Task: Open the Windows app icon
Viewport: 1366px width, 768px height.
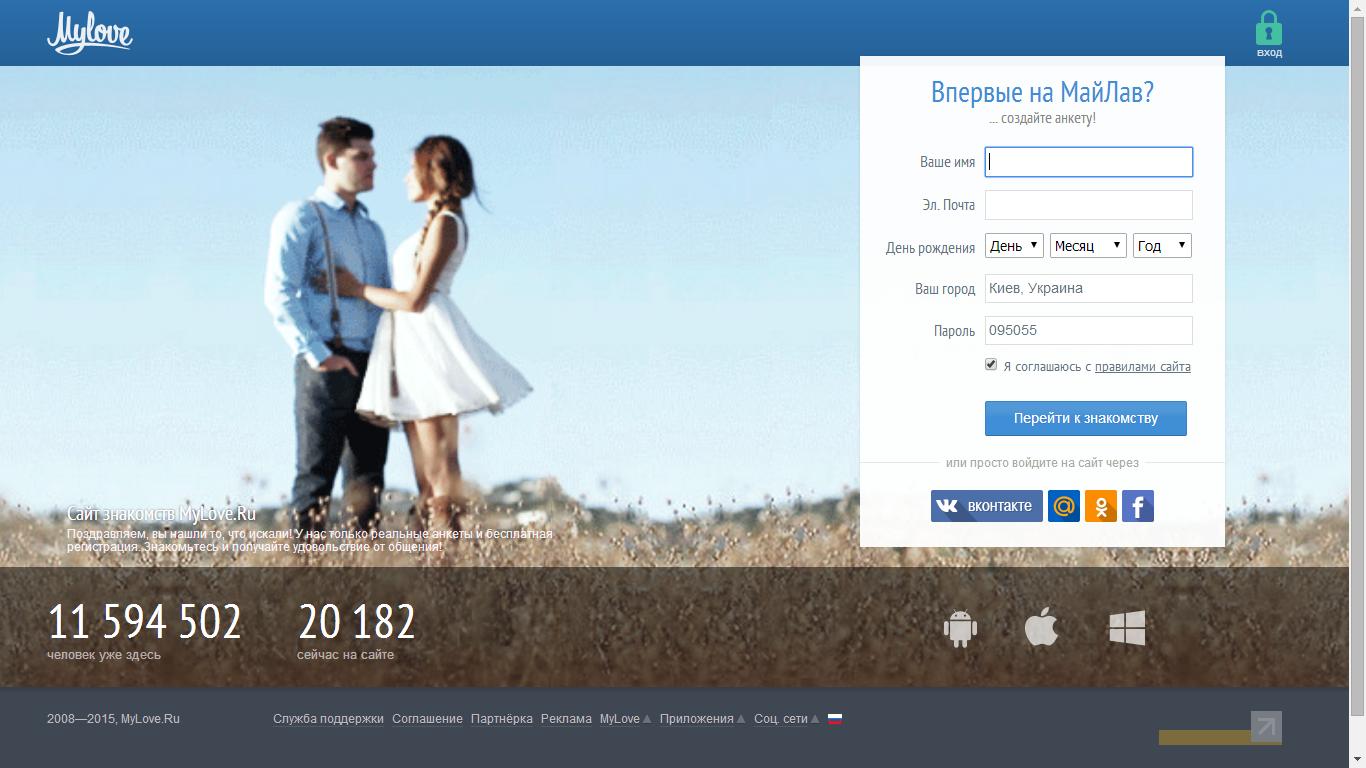Action: (x=1127, y=628)
